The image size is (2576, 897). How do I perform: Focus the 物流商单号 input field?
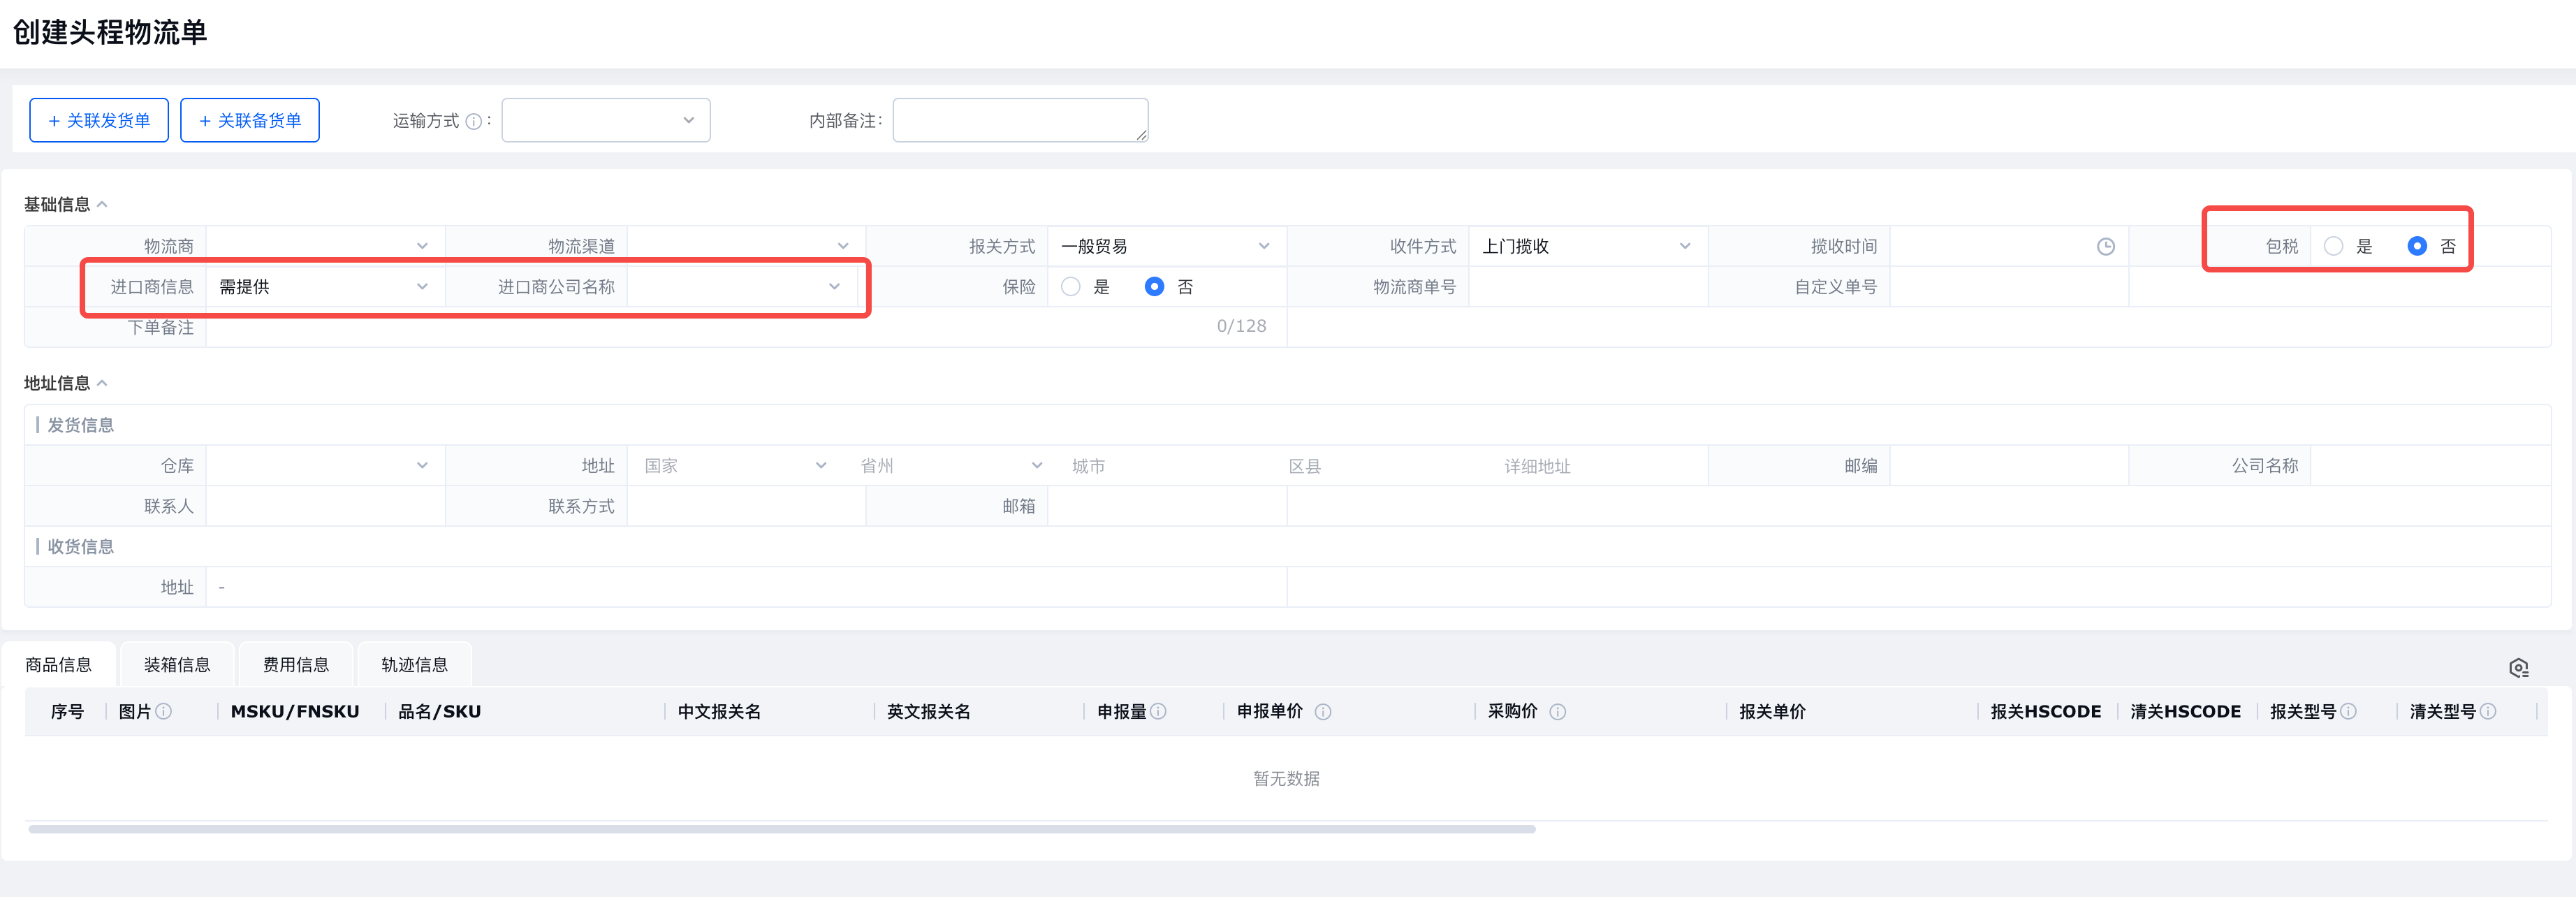click(1588, 287)
